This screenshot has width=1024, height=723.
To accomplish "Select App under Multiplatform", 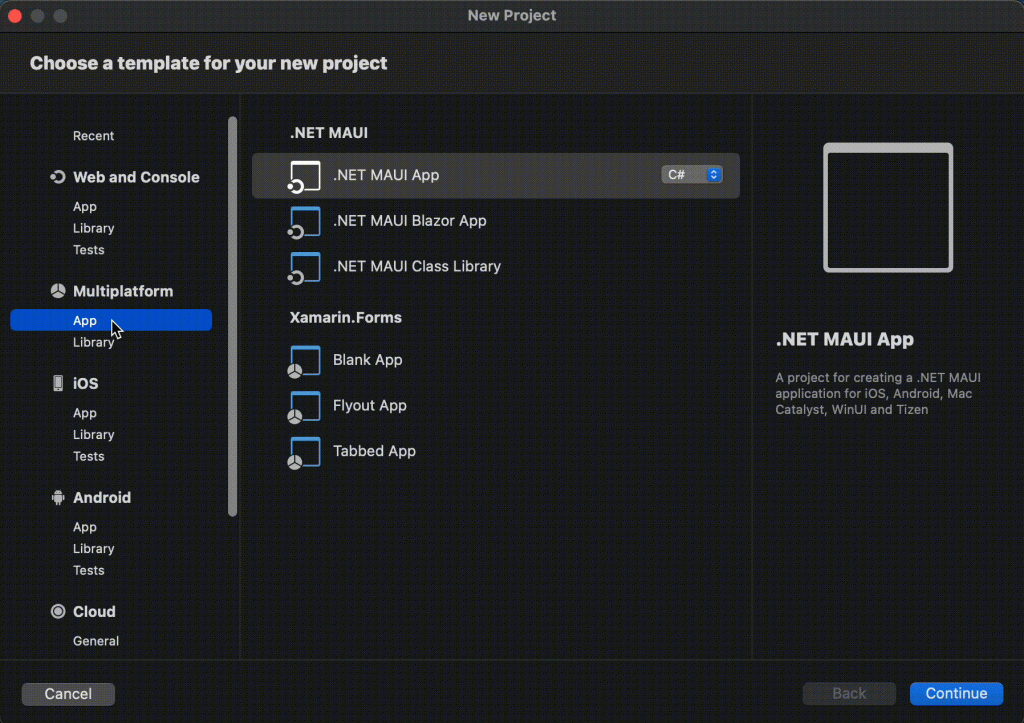I will (111, 320).
